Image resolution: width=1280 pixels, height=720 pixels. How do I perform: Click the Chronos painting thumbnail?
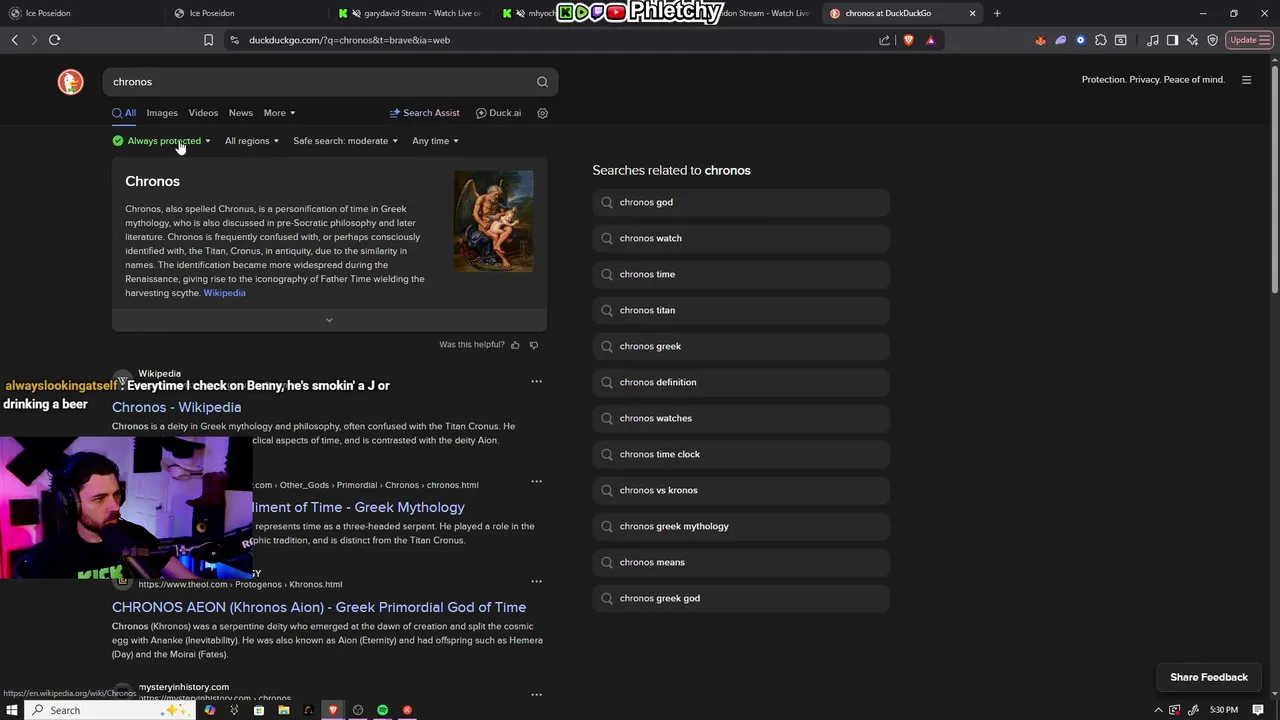pos(493,221)
